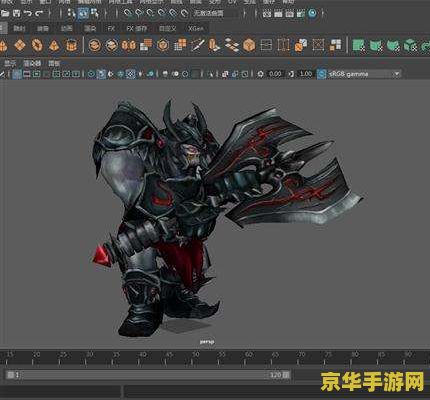Click the Mirror geometry shelf icon
The image size is (430, 400).
[129, 45]
